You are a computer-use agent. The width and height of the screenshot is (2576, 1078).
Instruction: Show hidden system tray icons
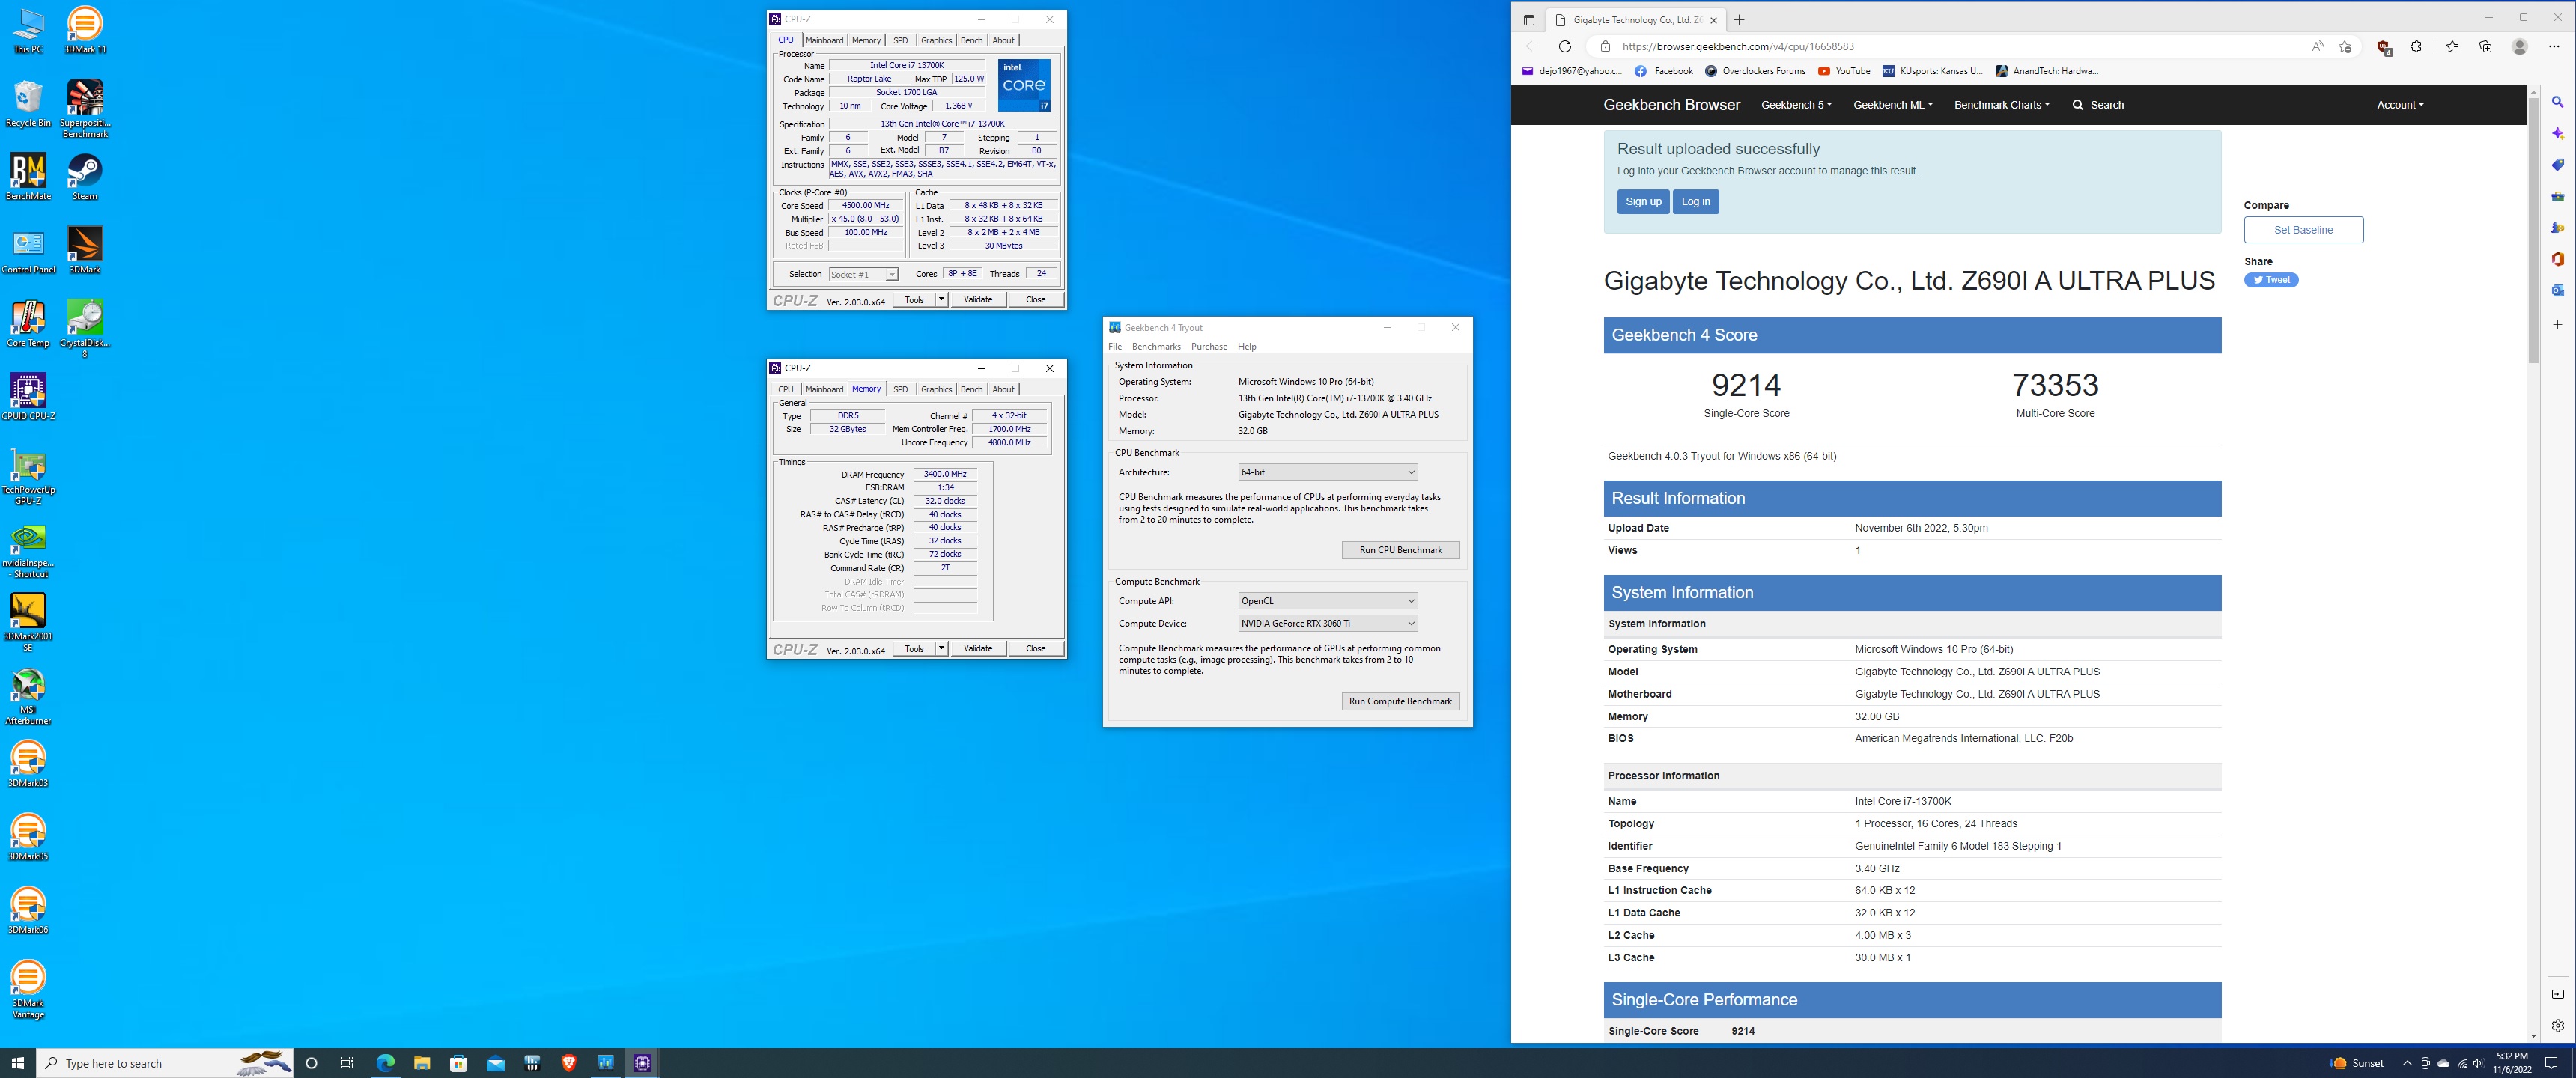(x=2406, y=1063)
